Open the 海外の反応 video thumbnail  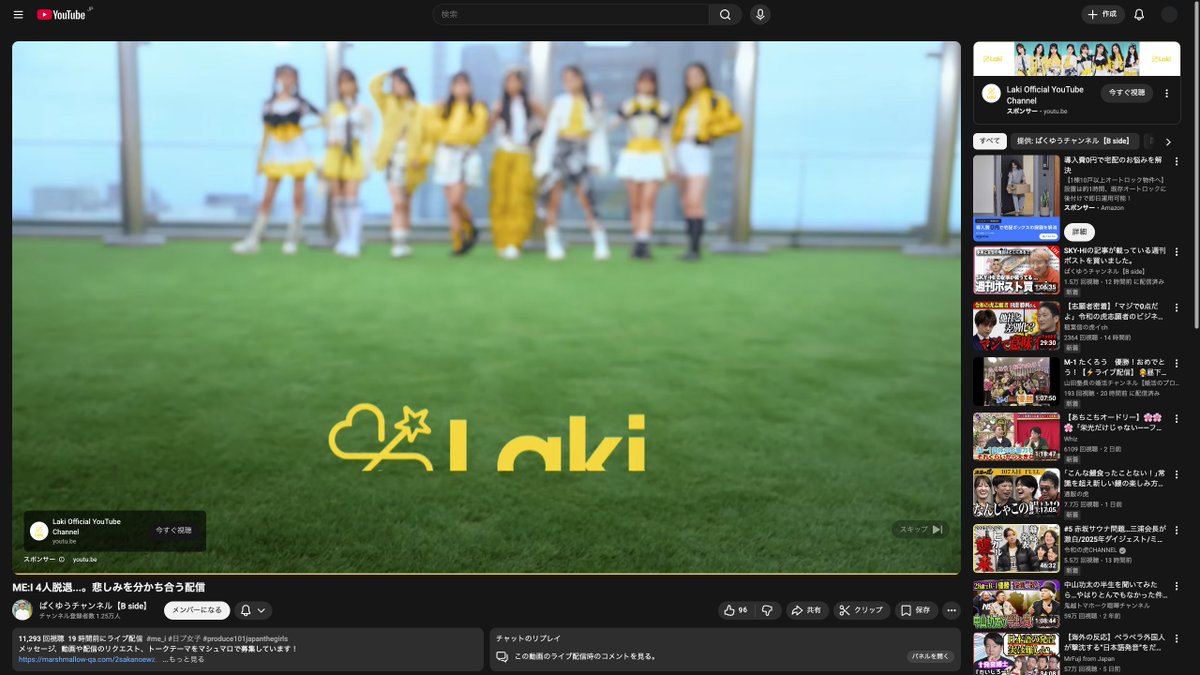click(x=1017, y=653)
